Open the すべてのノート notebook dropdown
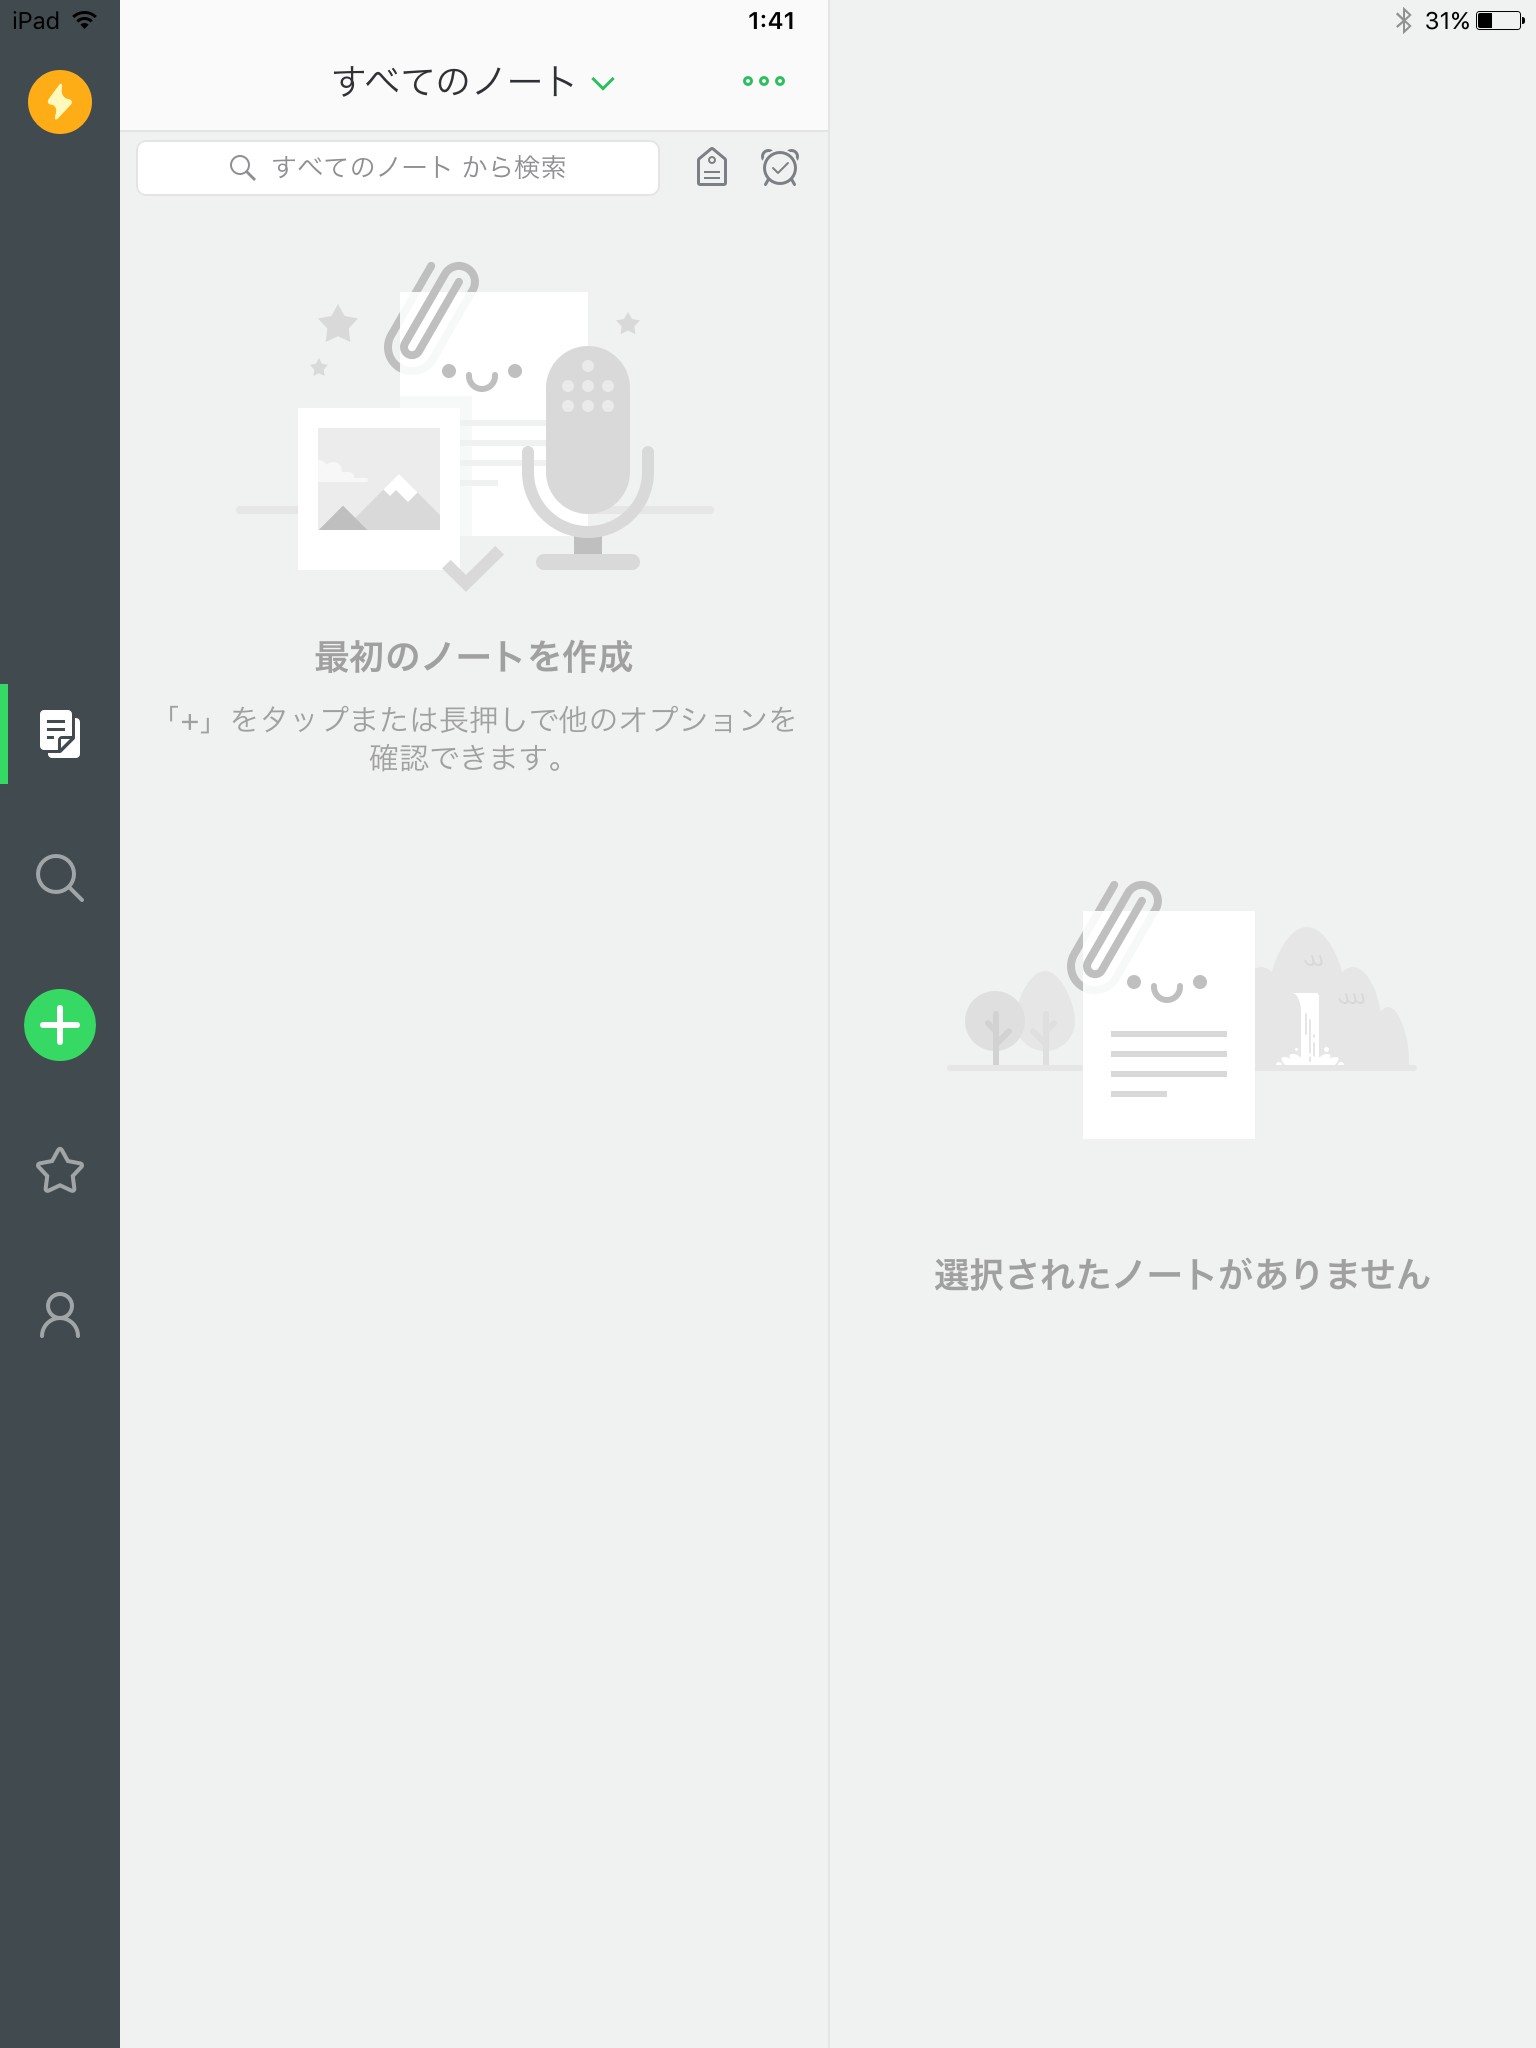 coord(454,82)
